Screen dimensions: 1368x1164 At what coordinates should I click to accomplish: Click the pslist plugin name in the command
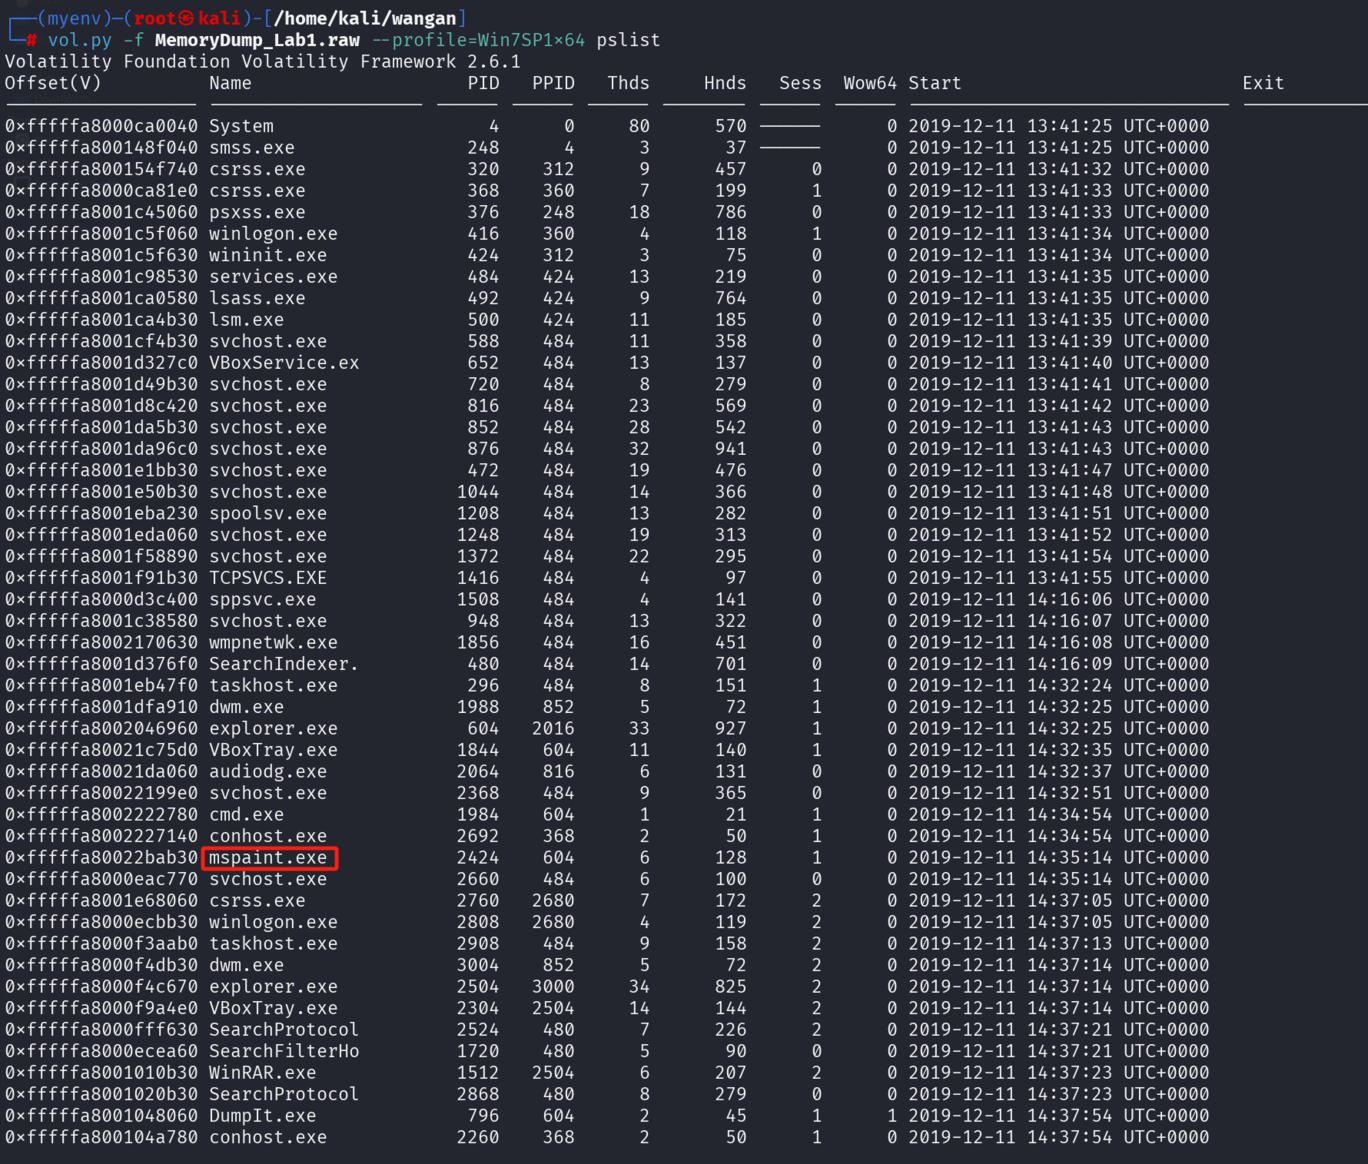[x=628, y=40]
